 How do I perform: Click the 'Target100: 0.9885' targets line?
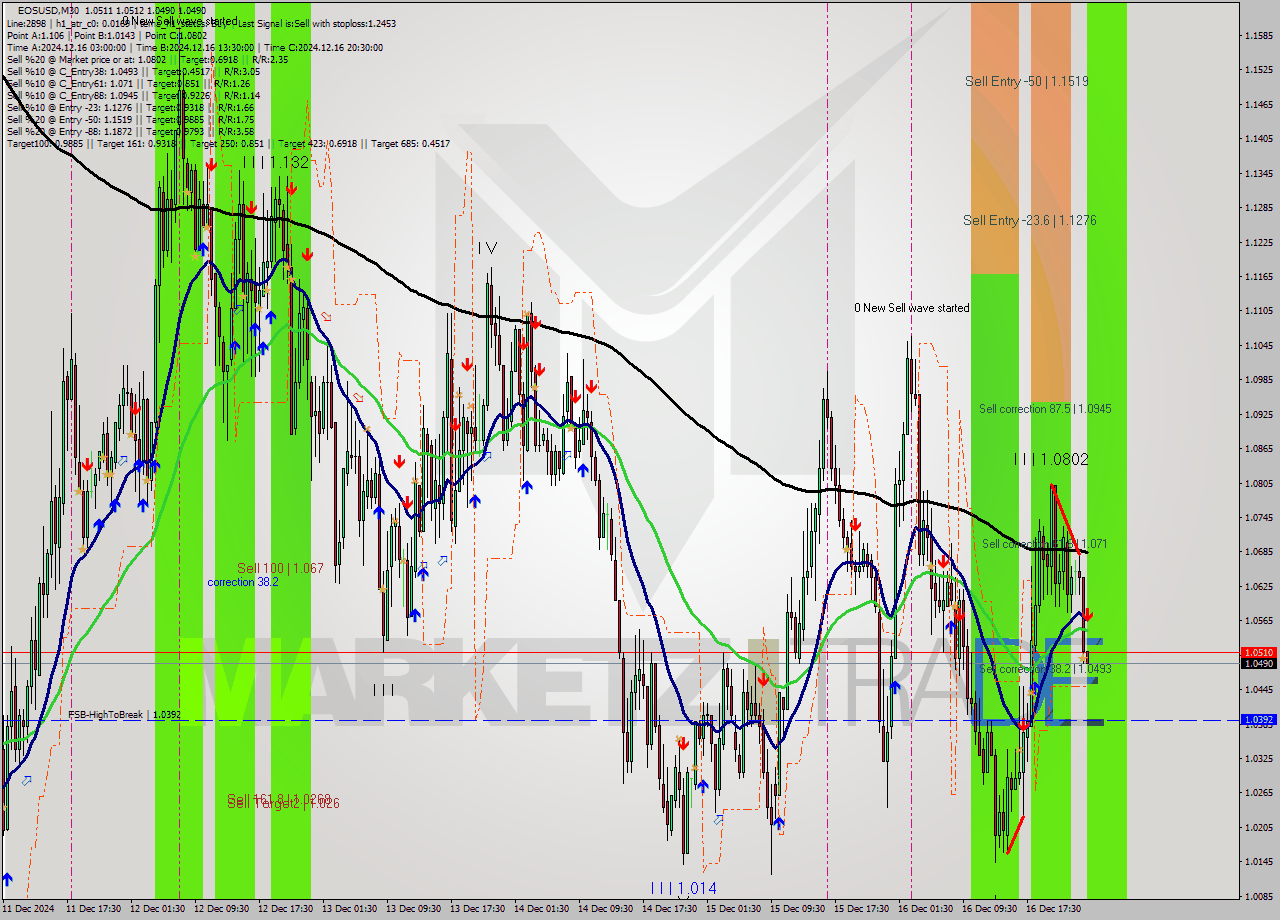coord(228,143)
